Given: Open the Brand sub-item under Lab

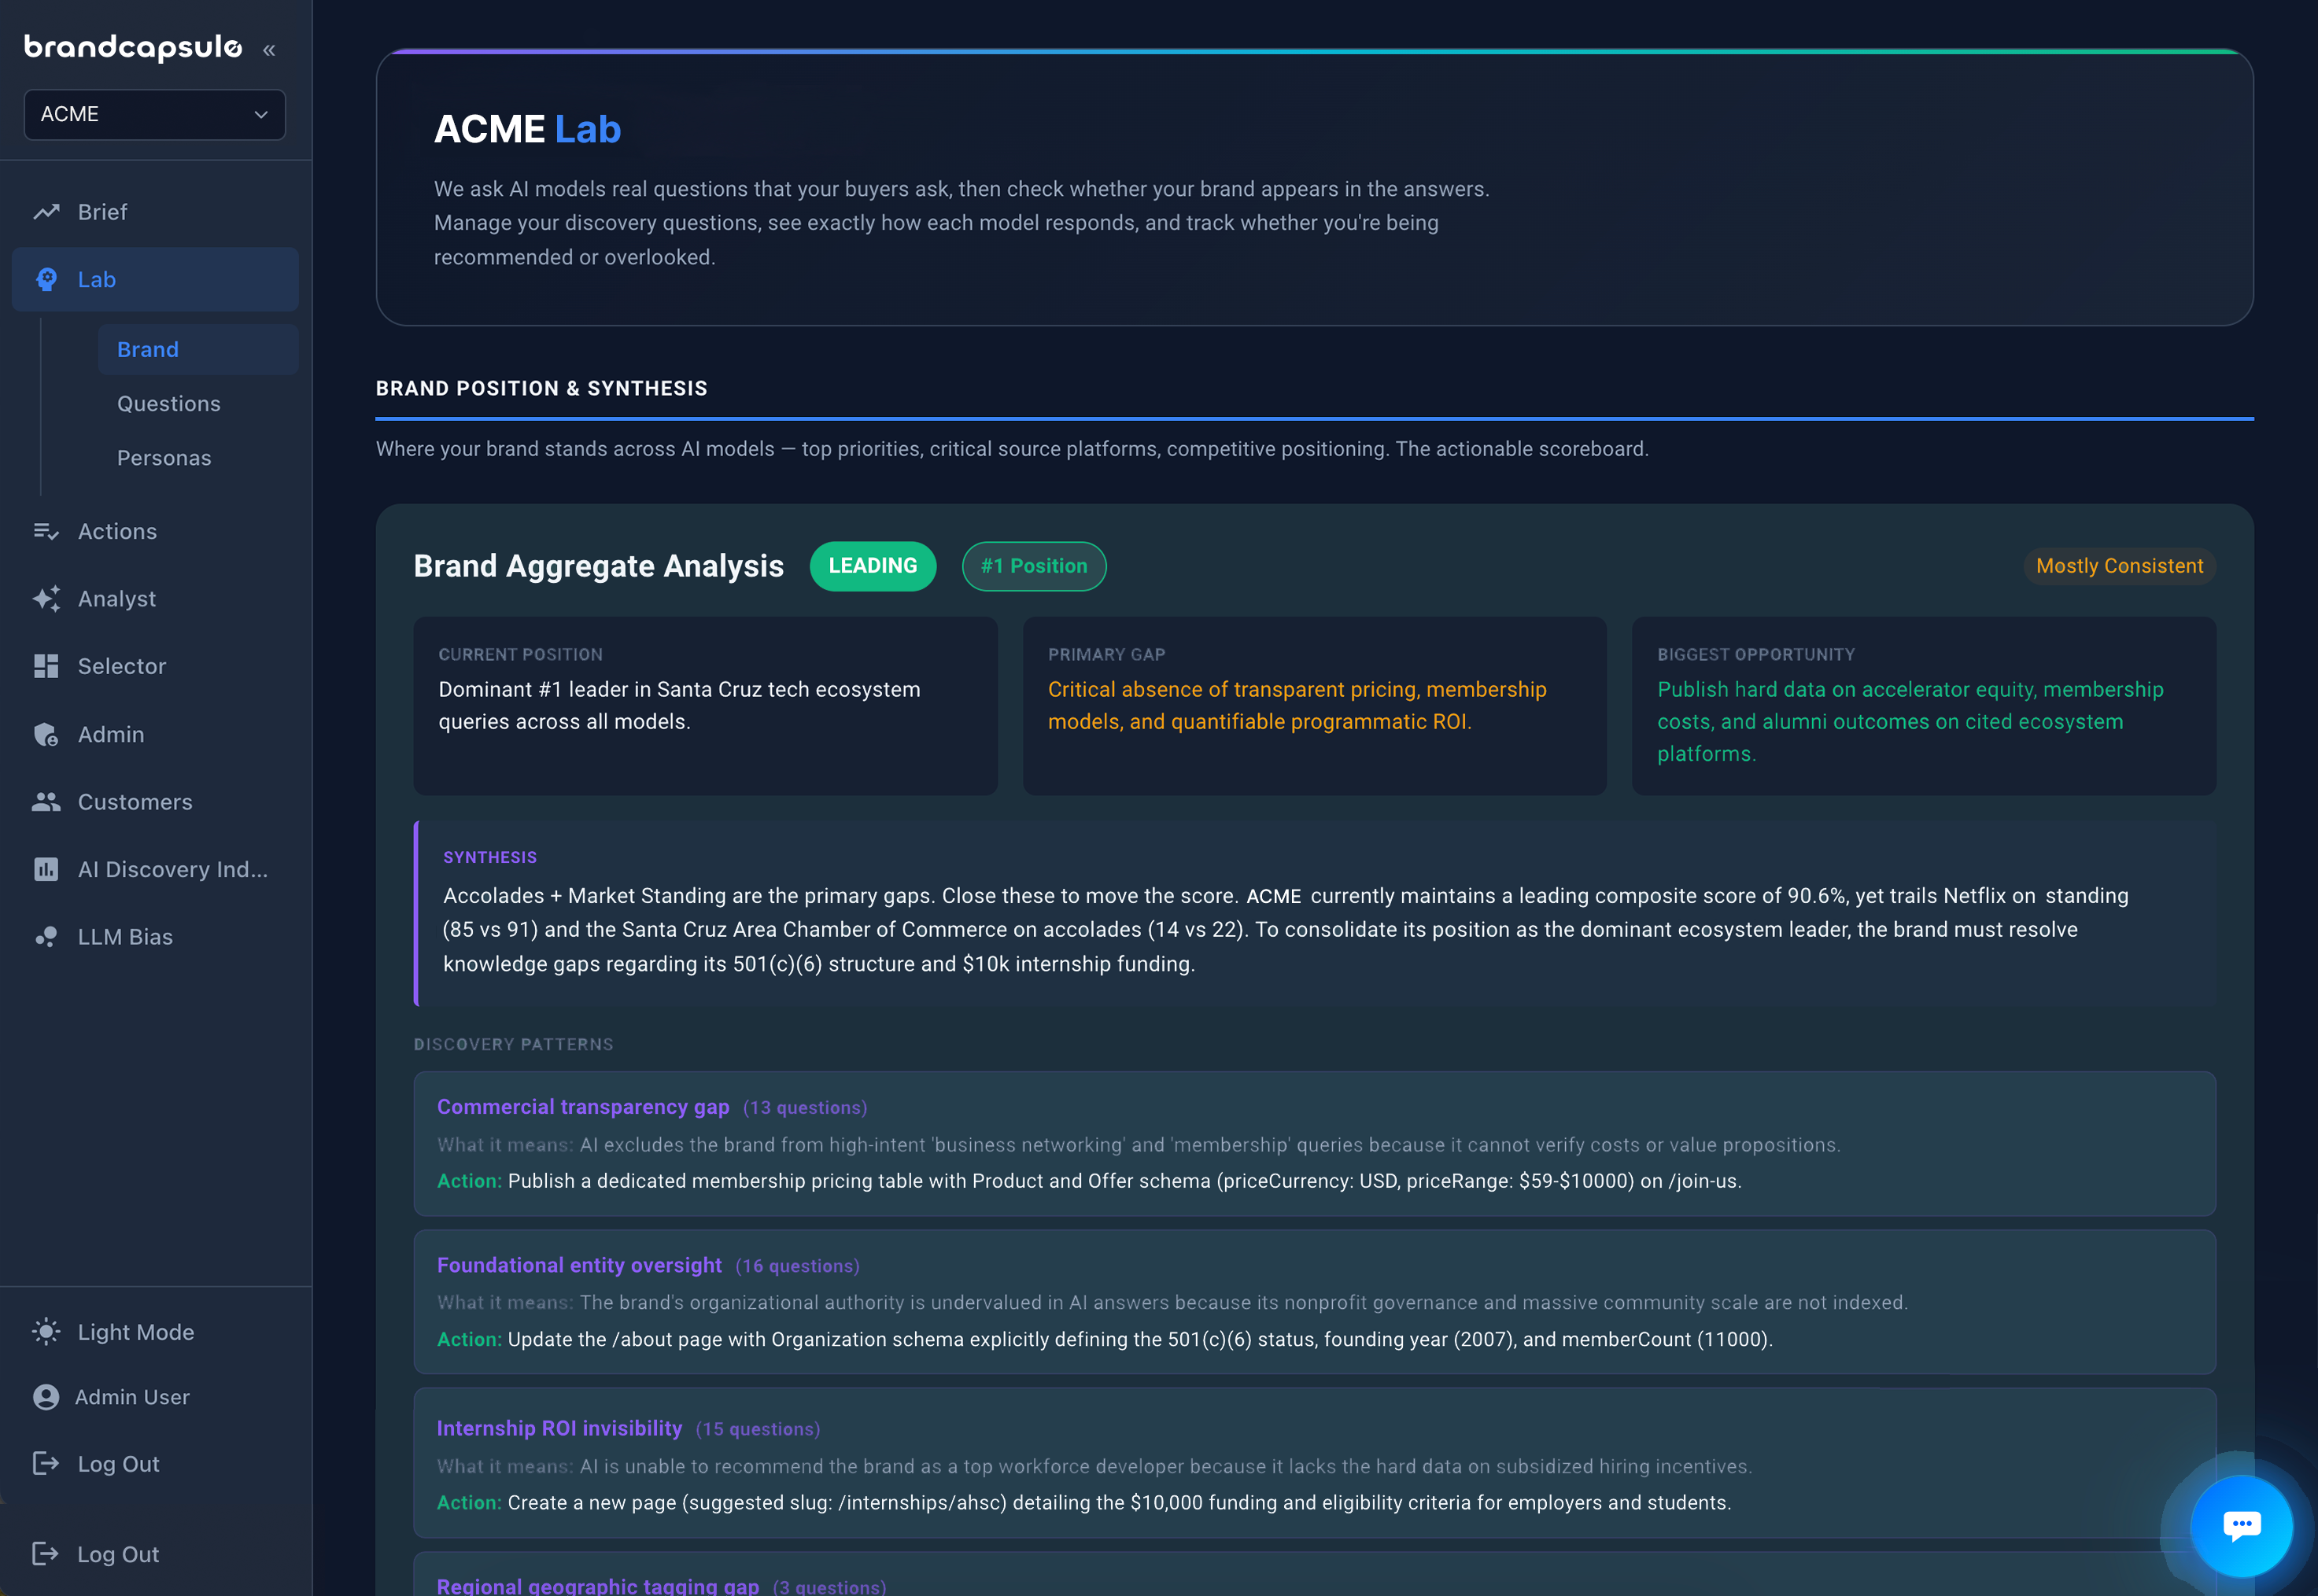Looking at the screenshot, I should 198,349.
